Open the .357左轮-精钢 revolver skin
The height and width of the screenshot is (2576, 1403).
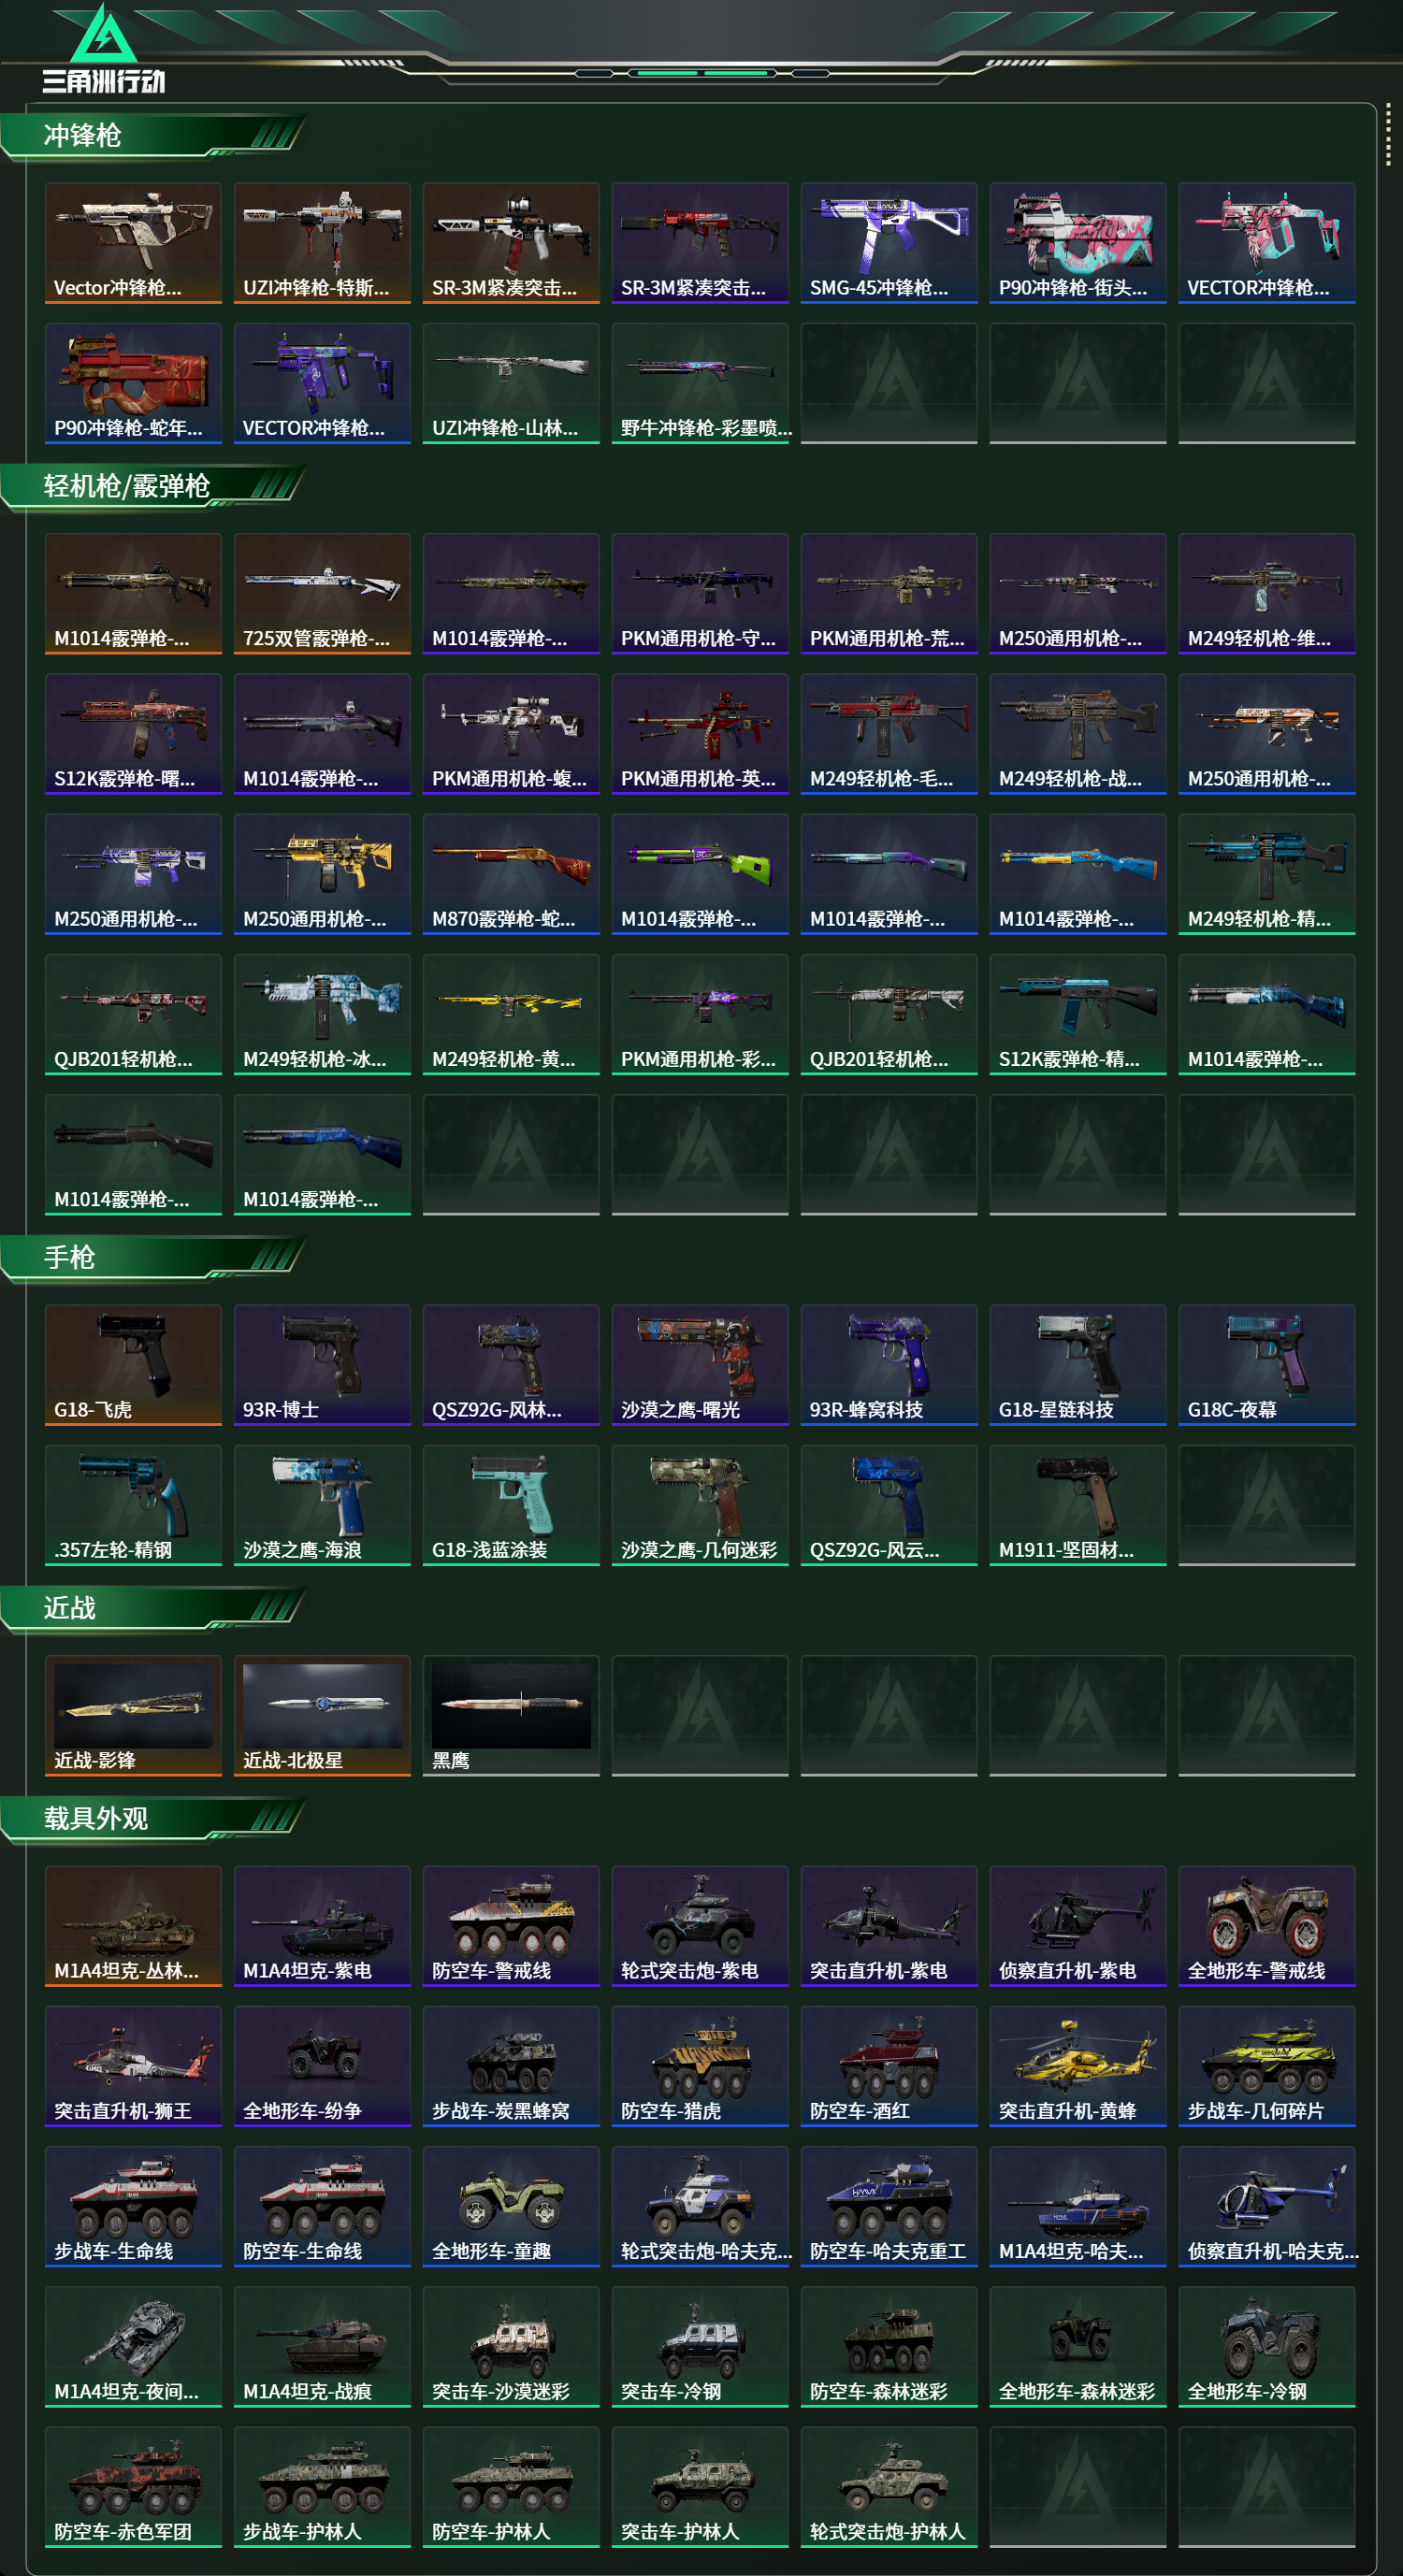133,1505
